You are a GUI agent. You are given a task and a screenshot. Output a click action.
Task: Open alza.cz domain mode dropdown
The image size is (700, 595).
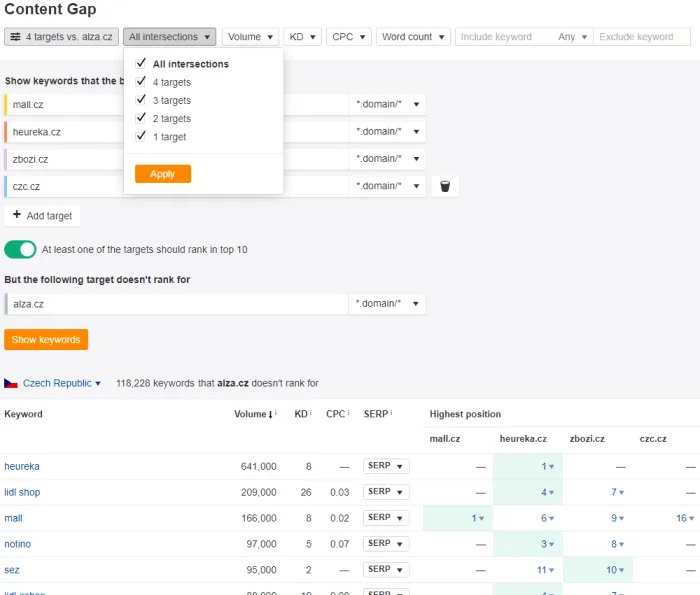click(387, 304)
